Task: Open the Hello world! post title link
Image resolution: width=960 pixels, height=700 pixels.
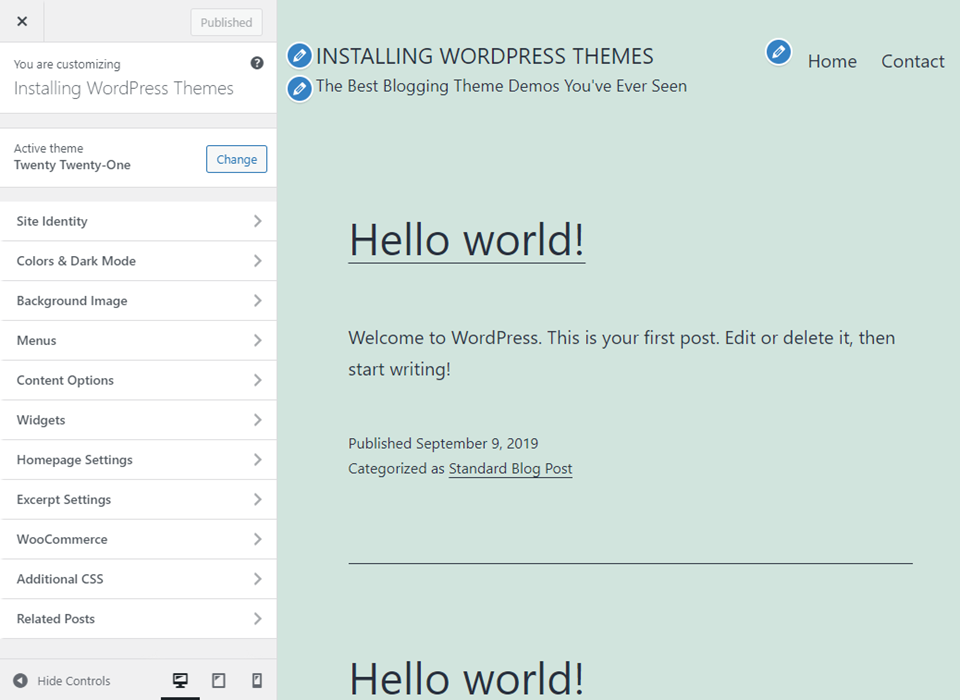Action: (x=466, y=240)
